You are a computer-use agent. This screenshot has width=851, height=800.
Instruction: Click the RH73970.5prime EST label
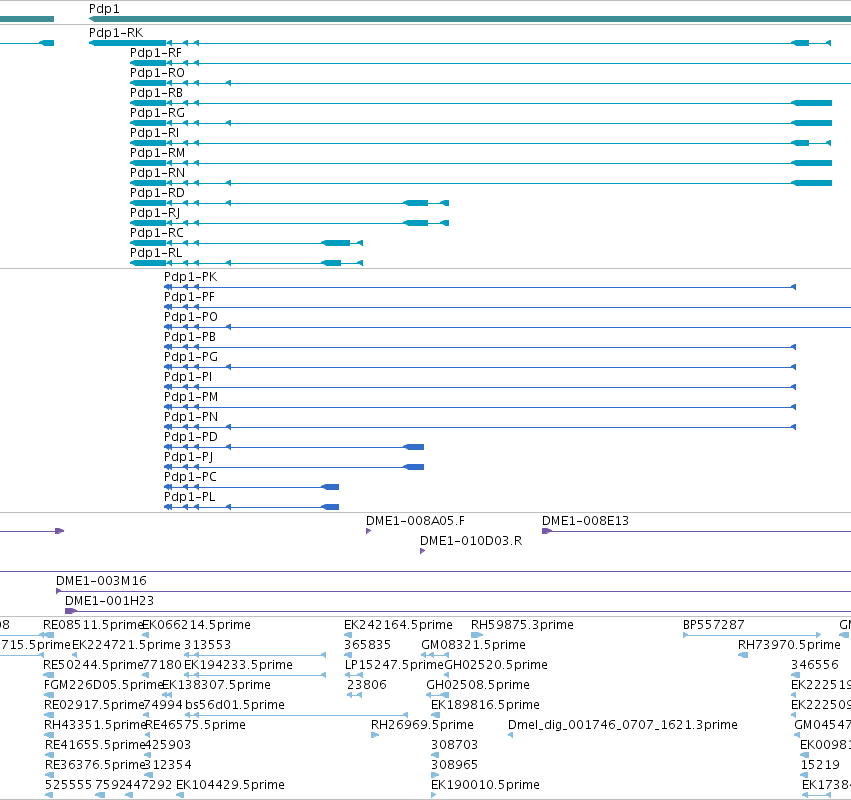(789, 645)
